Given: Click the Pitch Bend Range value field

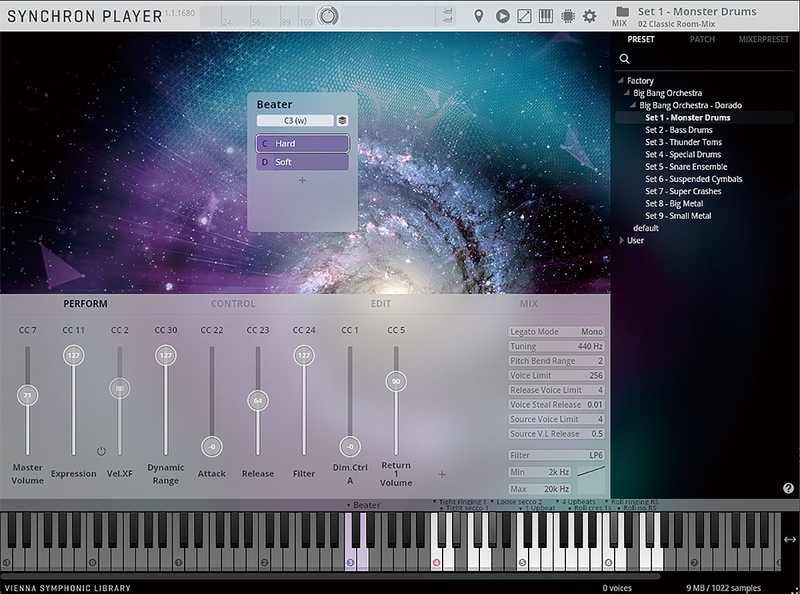Looking at the screenshot, I should tap(556, 361).
